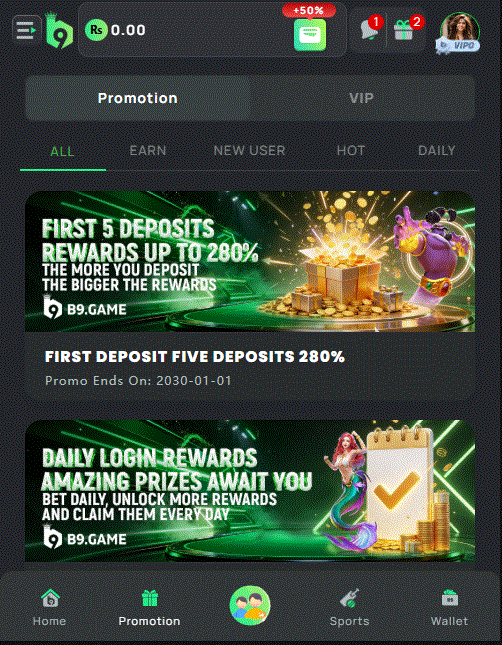The height and width of the screenshot is (645, 502).
Task: Show the HOT promotions filter
Action: point(351,151)
